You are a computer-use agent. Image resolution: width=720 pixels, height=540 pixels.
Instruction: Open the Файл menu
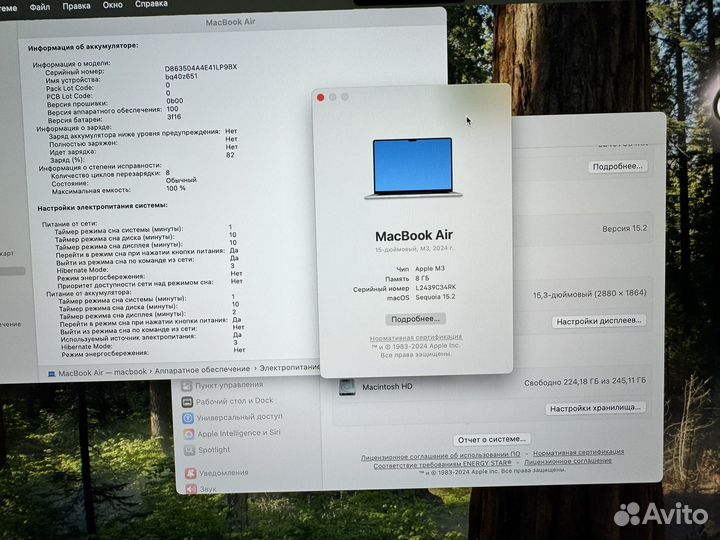coord(39,7)
